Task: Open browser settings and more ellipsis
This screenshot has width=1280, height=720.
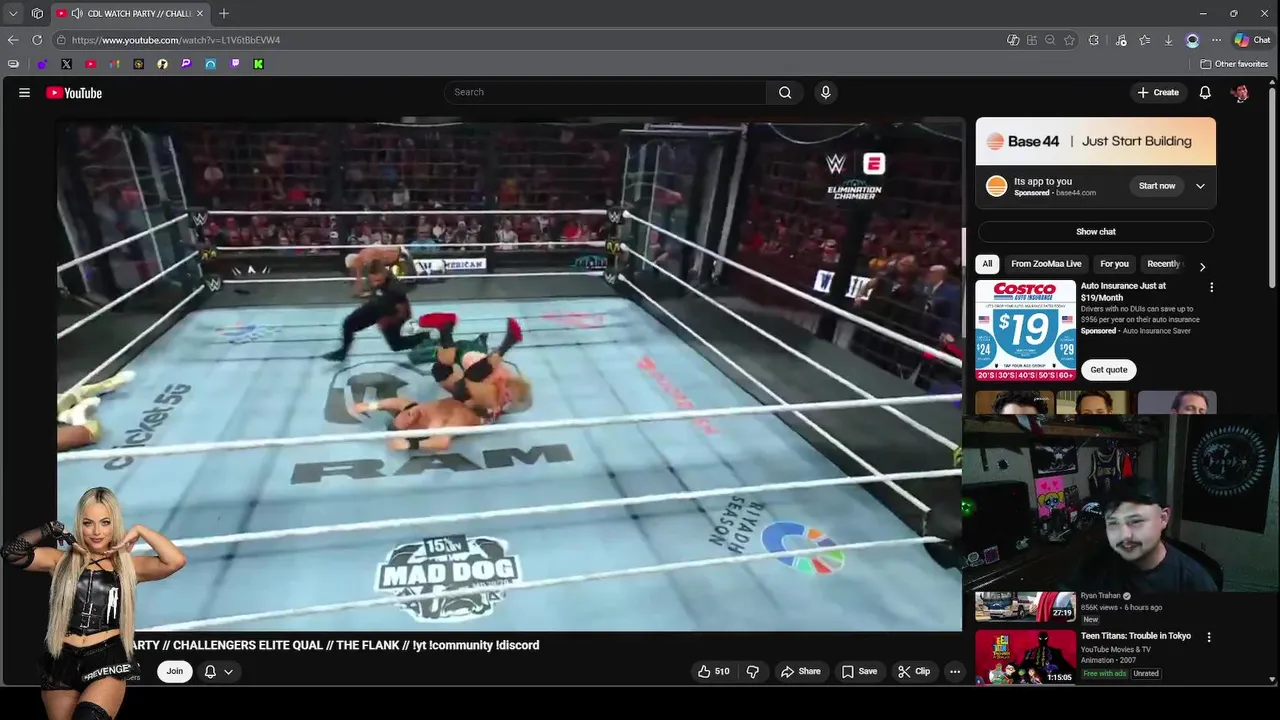Action: point(1216,40)
